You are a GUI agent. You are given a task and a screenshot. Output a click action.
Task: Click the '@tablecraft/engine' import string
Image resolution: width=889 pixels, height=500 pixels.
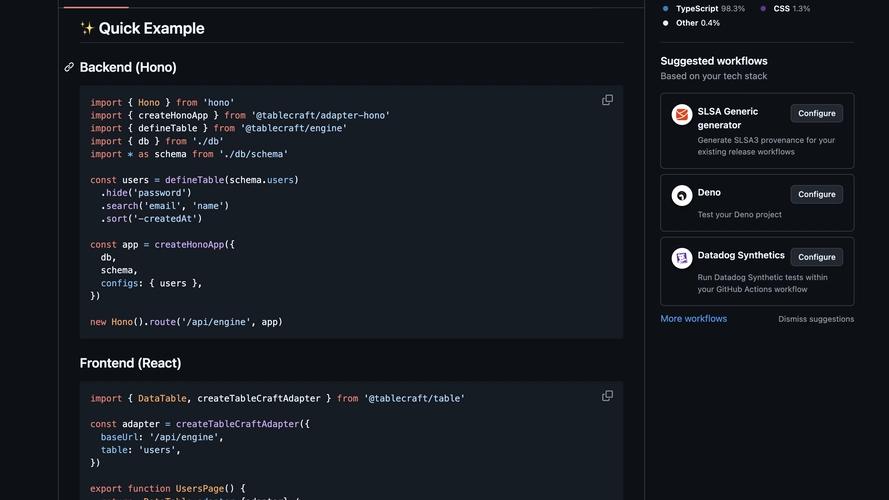coord(294,128)
